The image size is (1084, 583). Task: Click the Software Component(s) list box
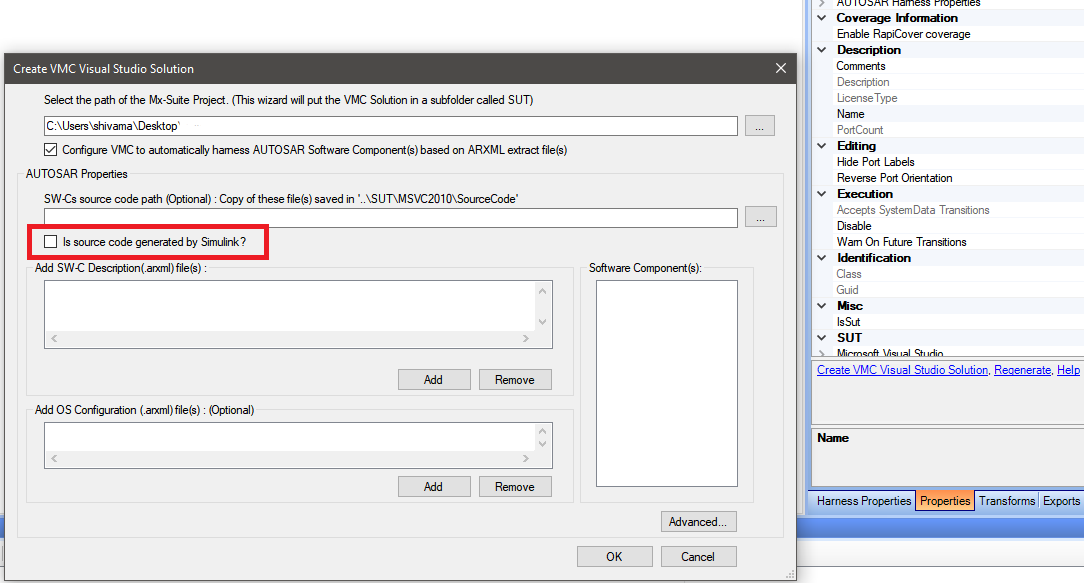666,383
